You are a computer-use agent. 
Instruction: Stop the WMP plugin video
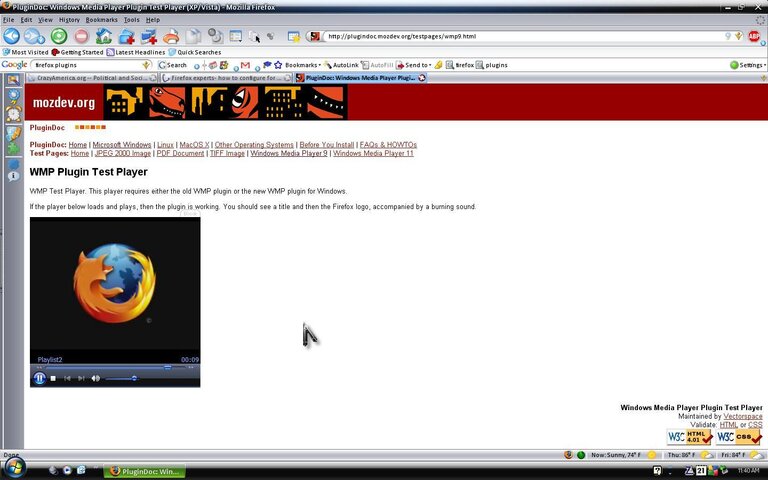[x=53, y=378]
